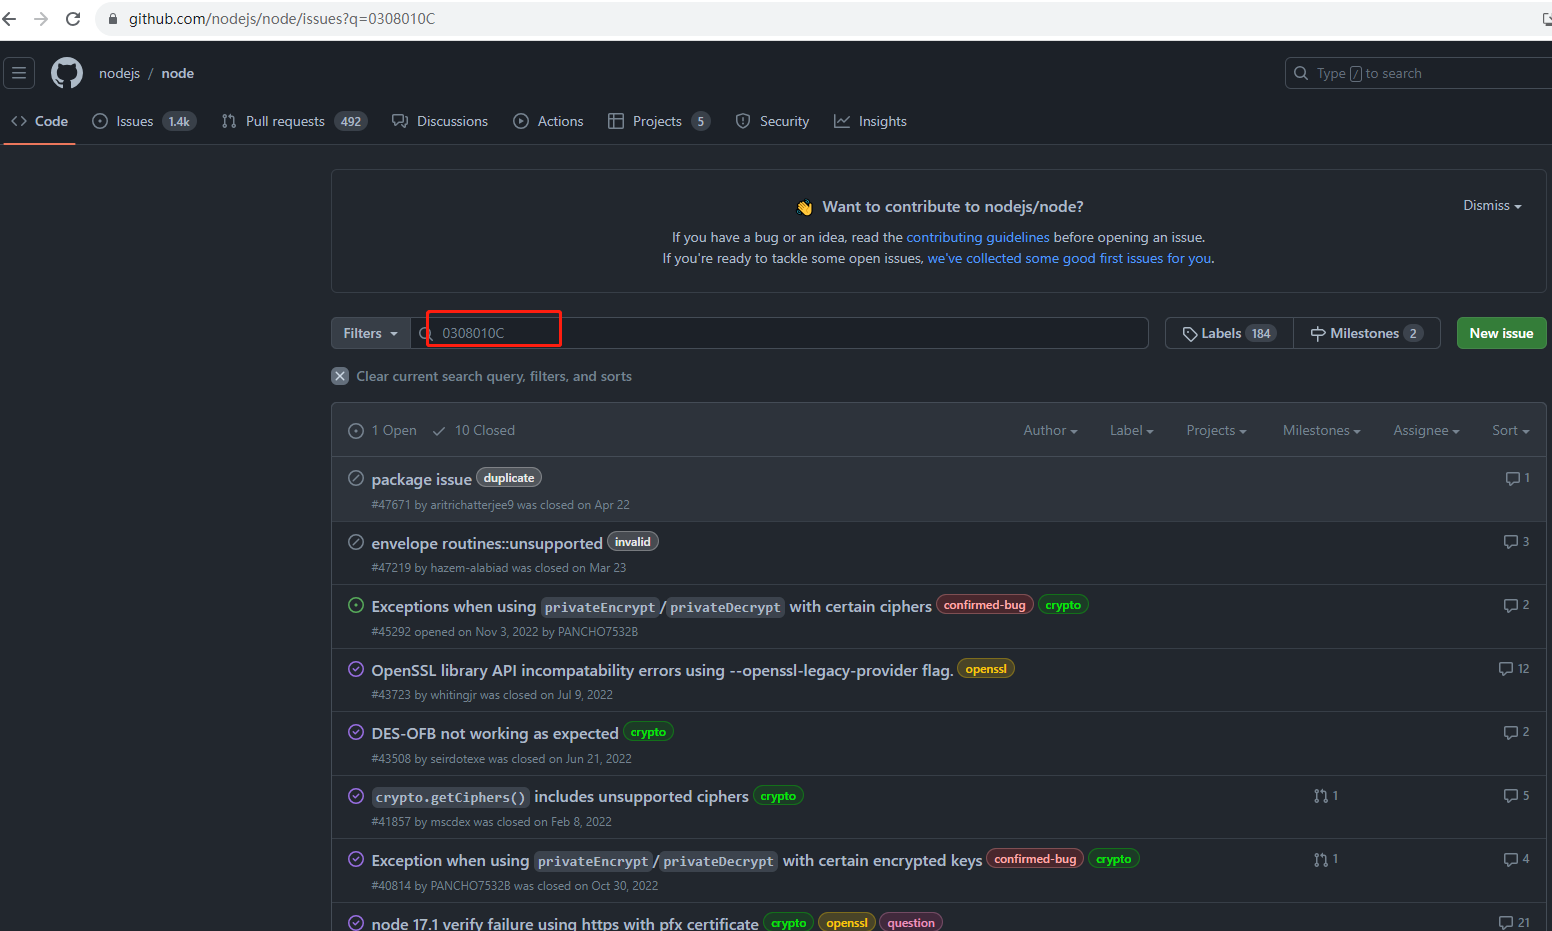The width and height of the screenshot is (1552, 931).
Task: Expand the Assignee filter
Action: coord(1426,430)
